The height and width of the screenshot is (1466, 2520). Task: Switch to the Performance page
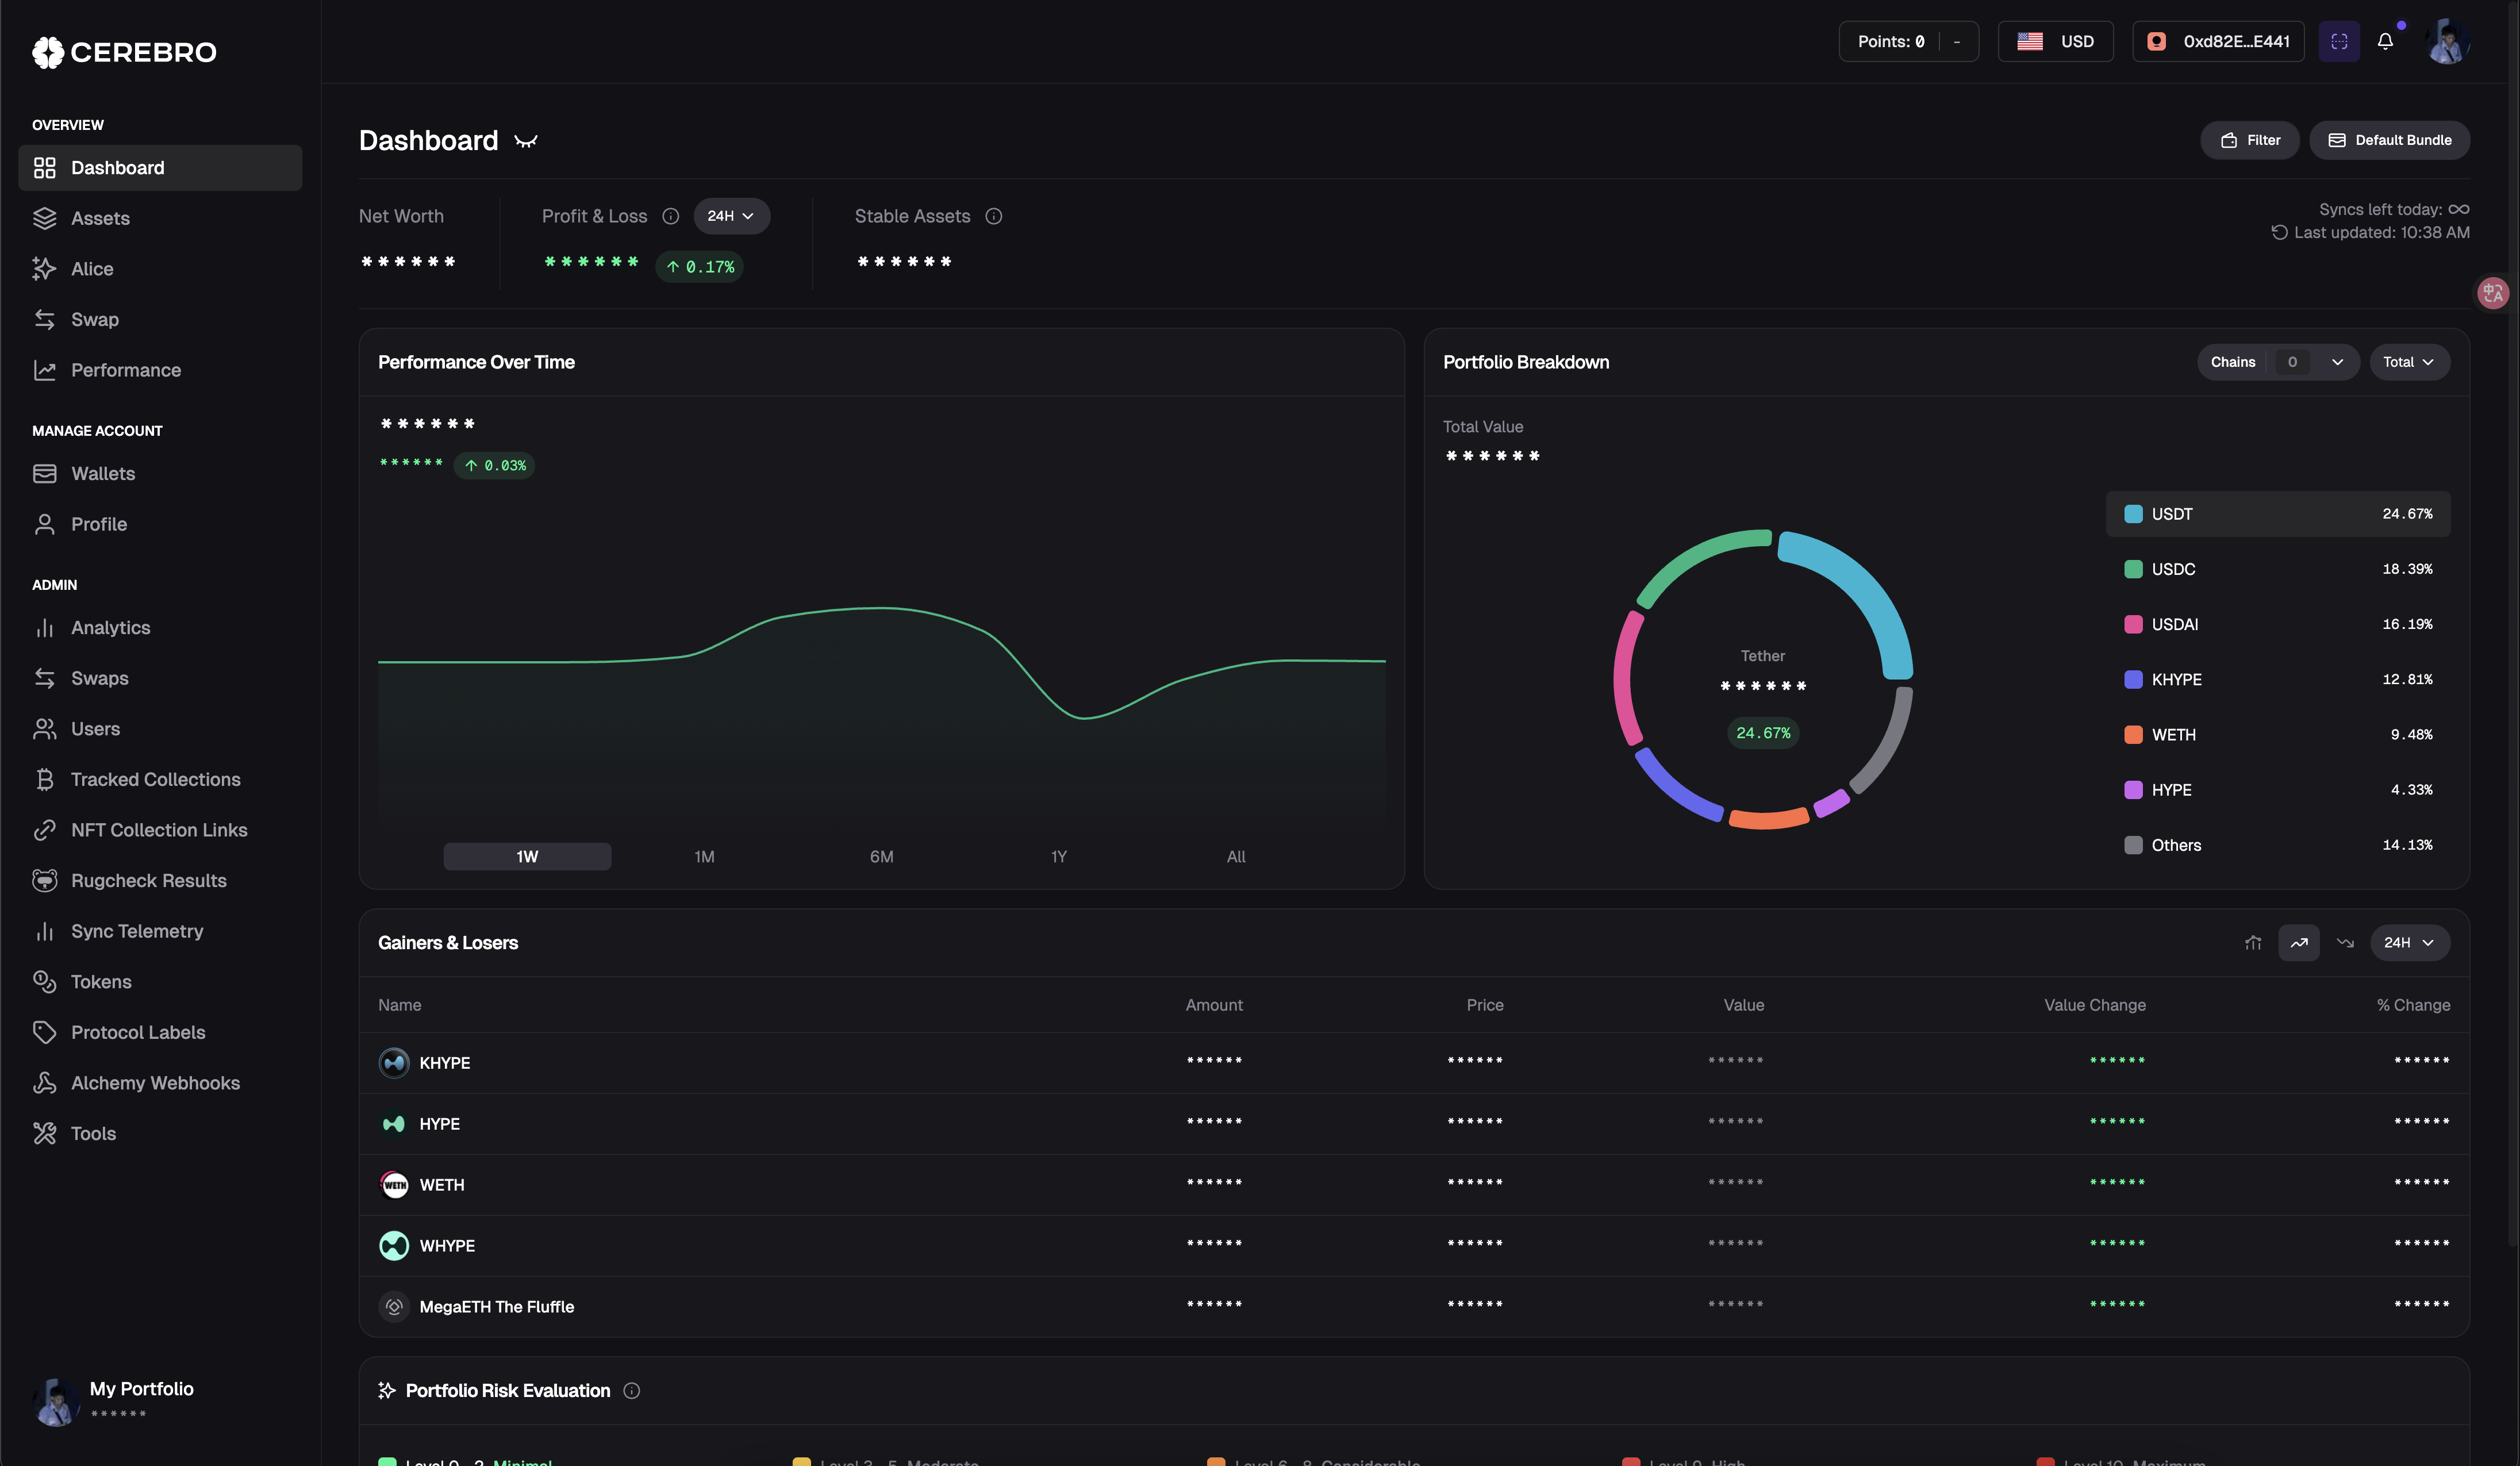[x=126, y=369]
